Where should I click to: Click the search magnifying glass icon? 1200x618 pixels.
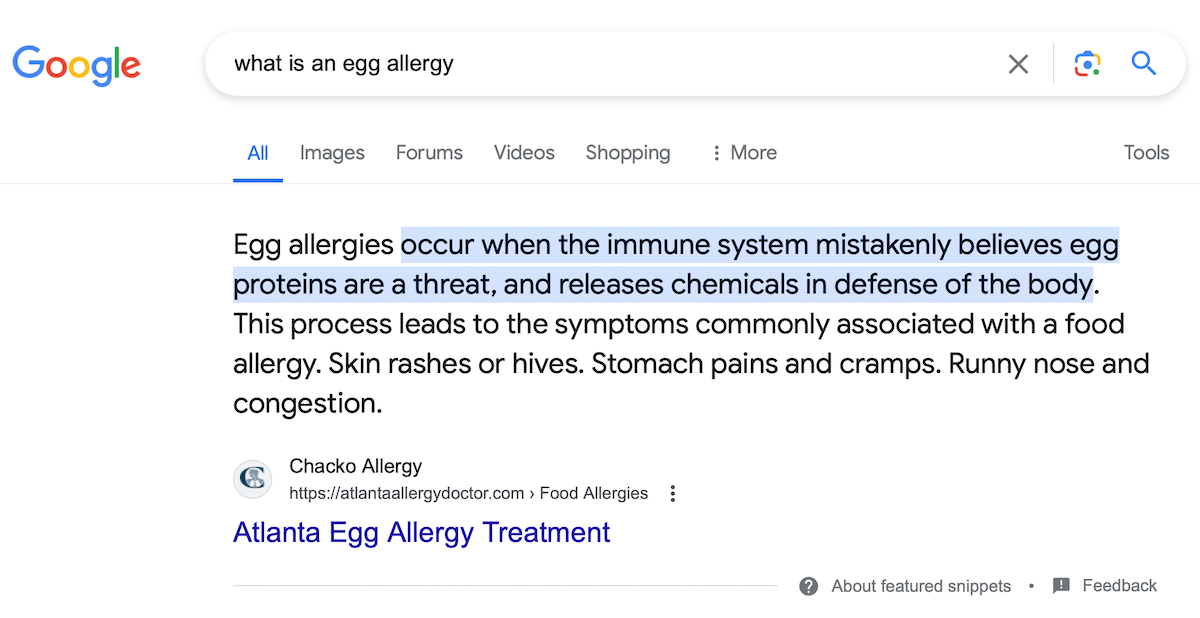click(1143, 63)
